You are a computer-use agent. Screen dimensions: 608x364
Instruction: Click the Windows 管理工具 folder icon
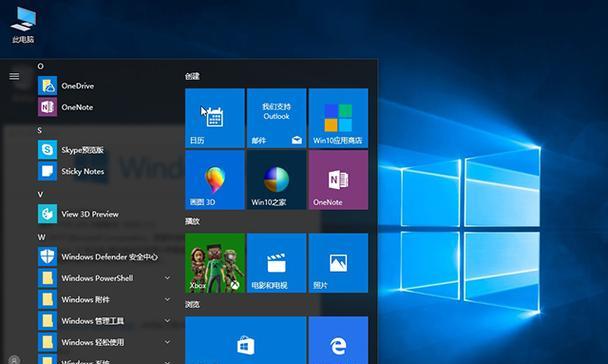coord(47,321)
